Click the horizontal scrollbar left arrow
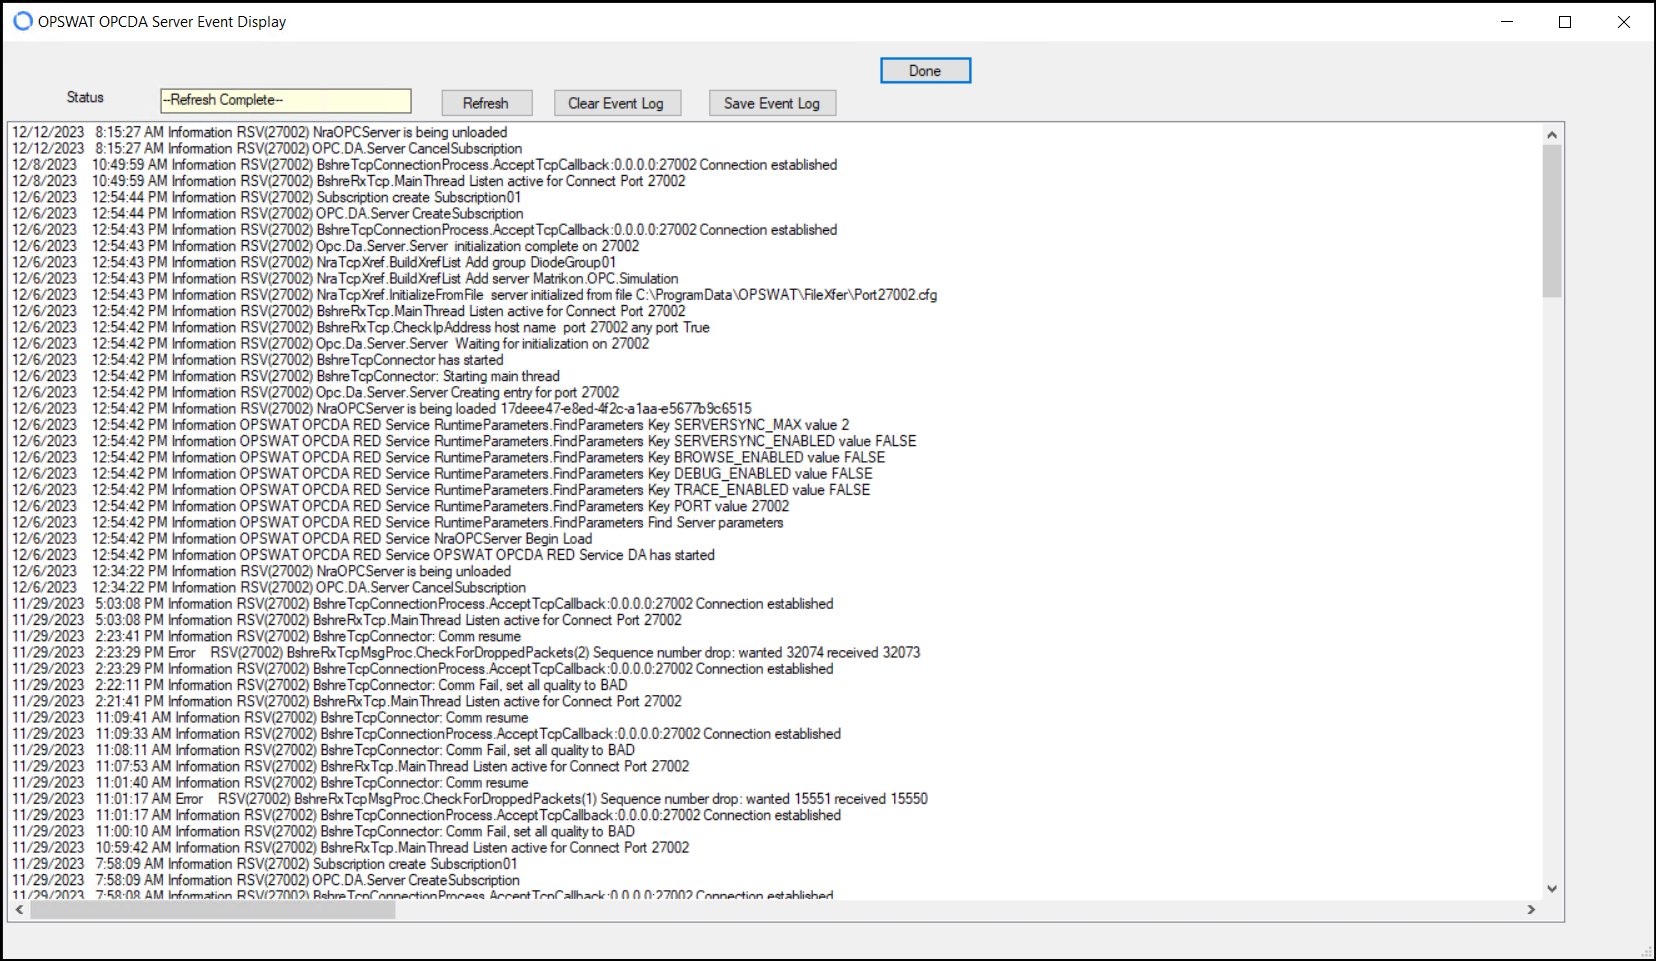The image size is (1656, 961). tap(20, 910)
